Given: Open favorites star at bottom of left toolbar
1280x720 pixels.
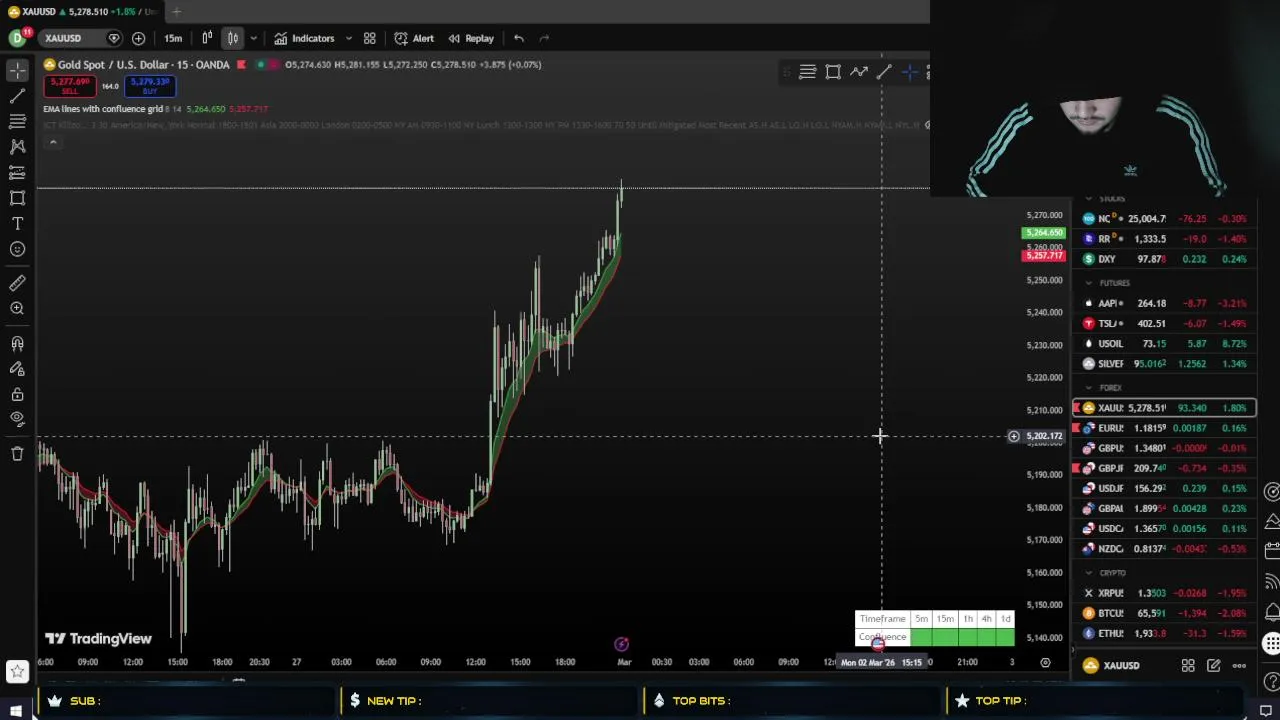Looking at the screenshot, I should pyautogui.click(x=17, y=671).
